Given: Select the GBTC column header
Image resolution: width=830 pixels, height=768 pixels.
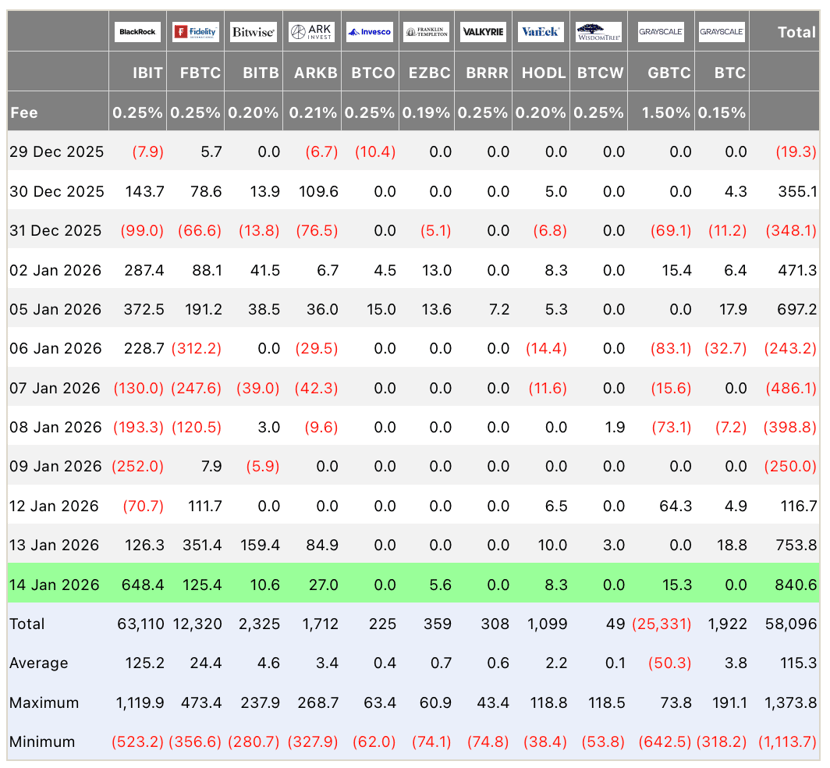Looking at the screenshot, I should coord(669,73).
